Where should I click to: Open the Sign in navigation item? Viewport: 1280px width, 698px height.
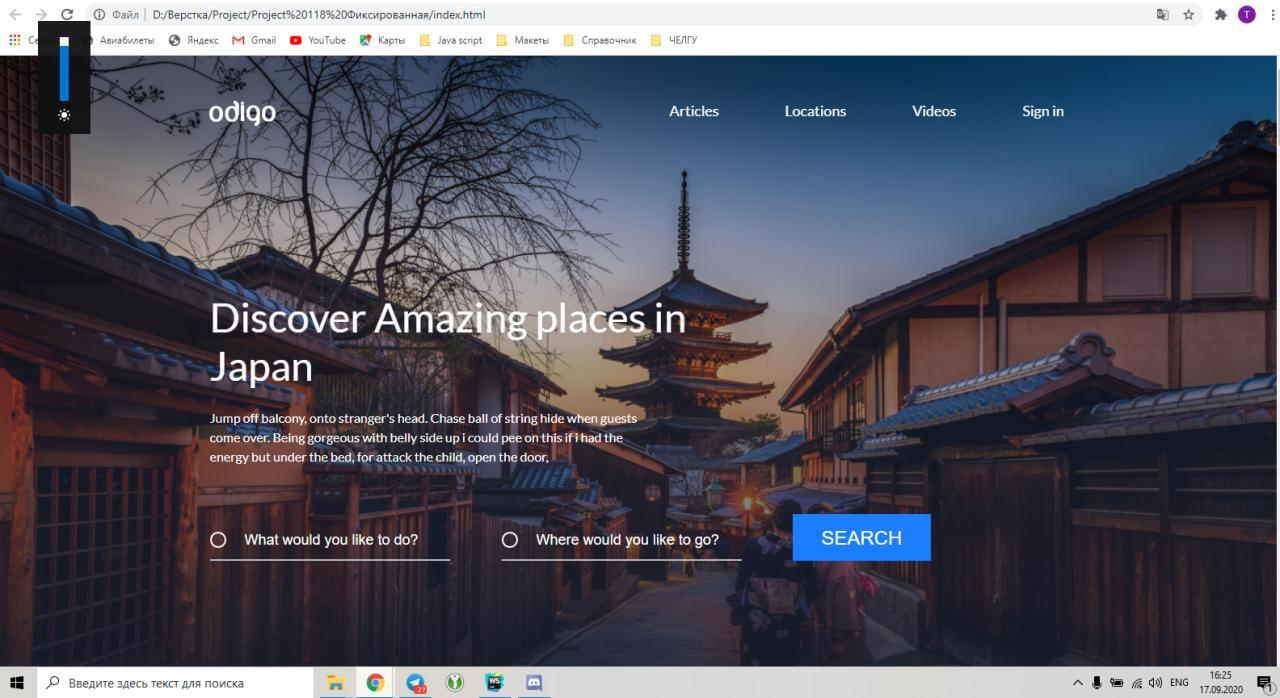(1043, 111)
